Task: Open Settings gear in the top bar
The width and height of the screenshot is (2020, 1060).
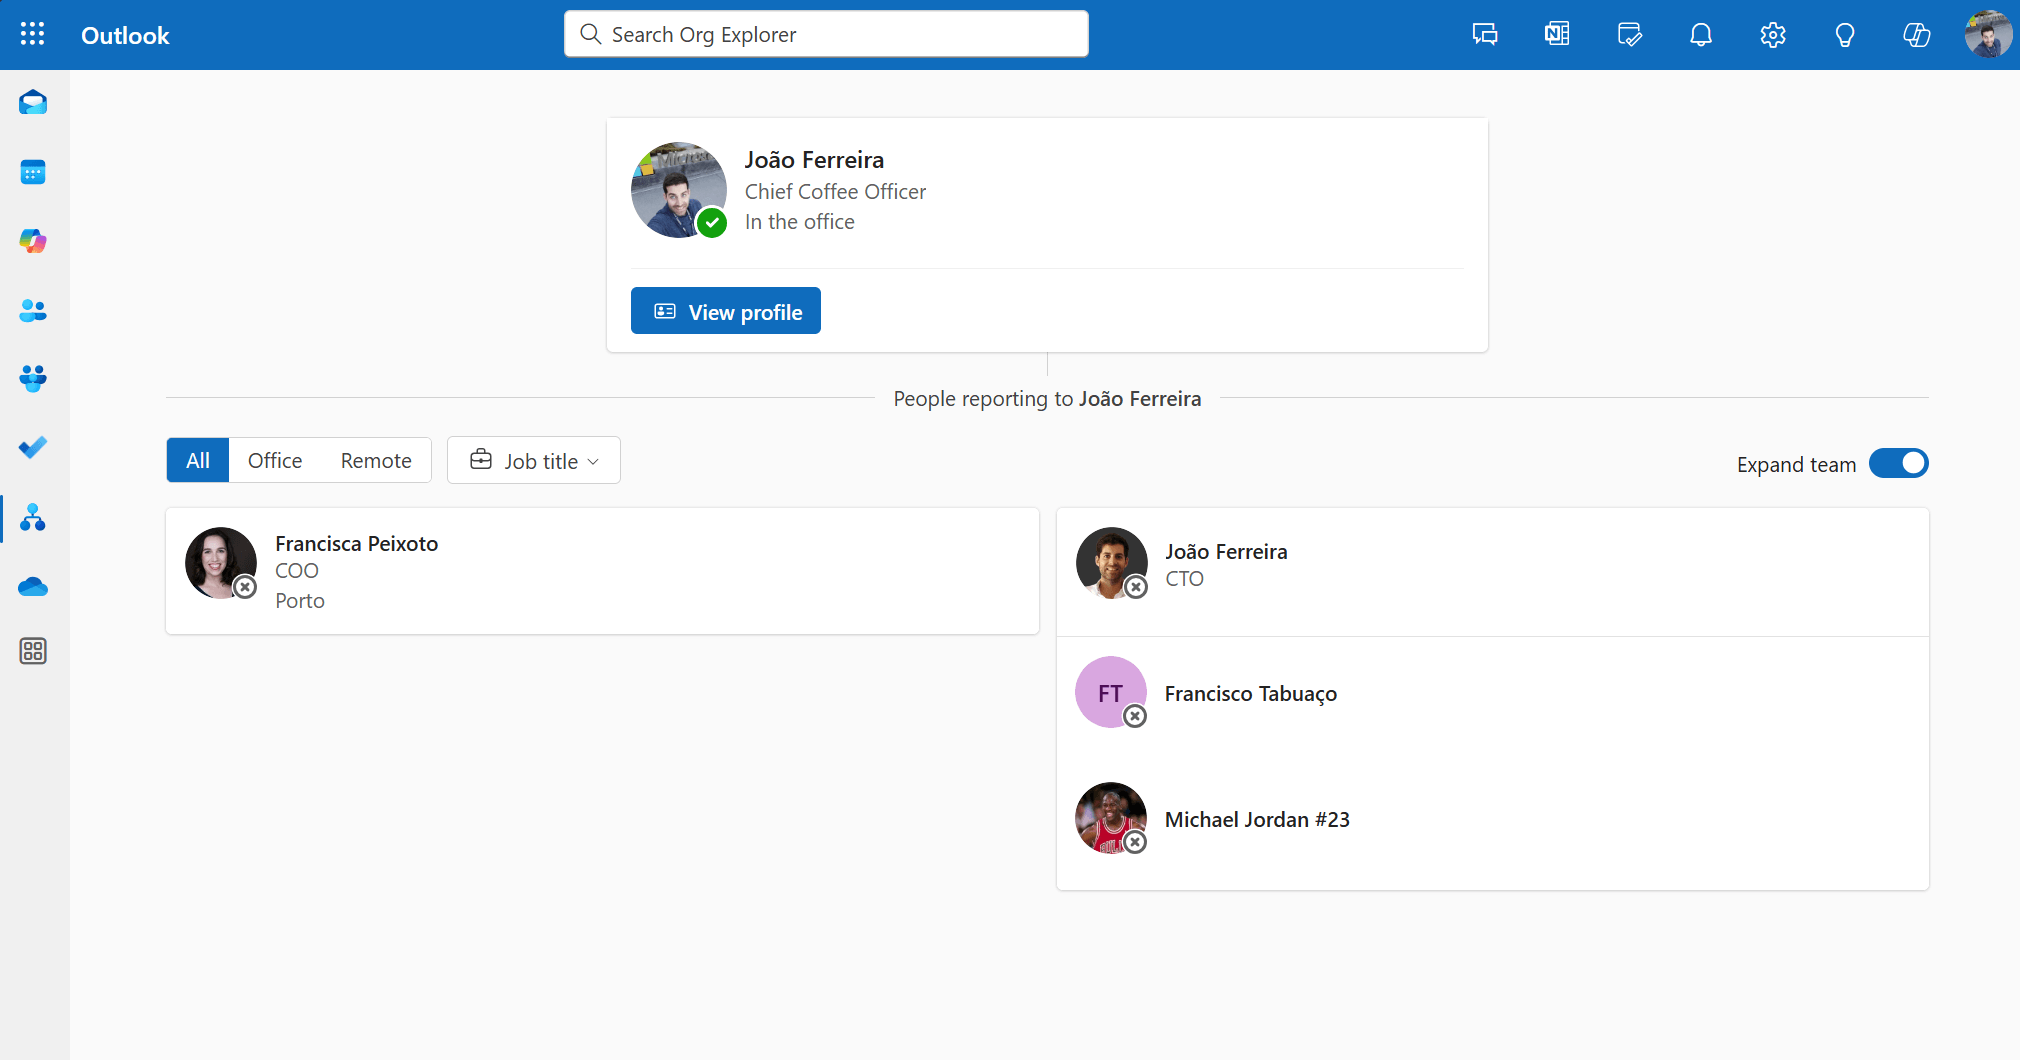Action: 1772,34
